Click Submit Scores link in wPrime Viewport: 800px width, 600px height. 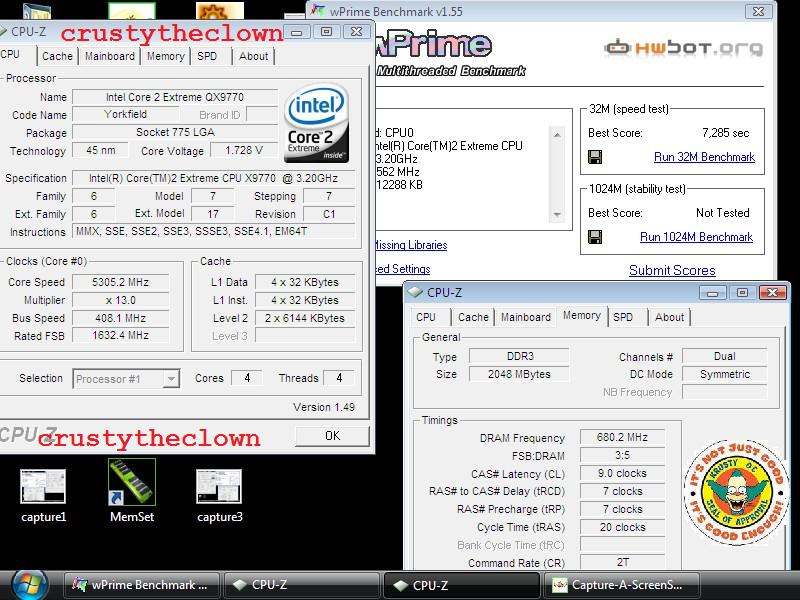pos(672,270)
